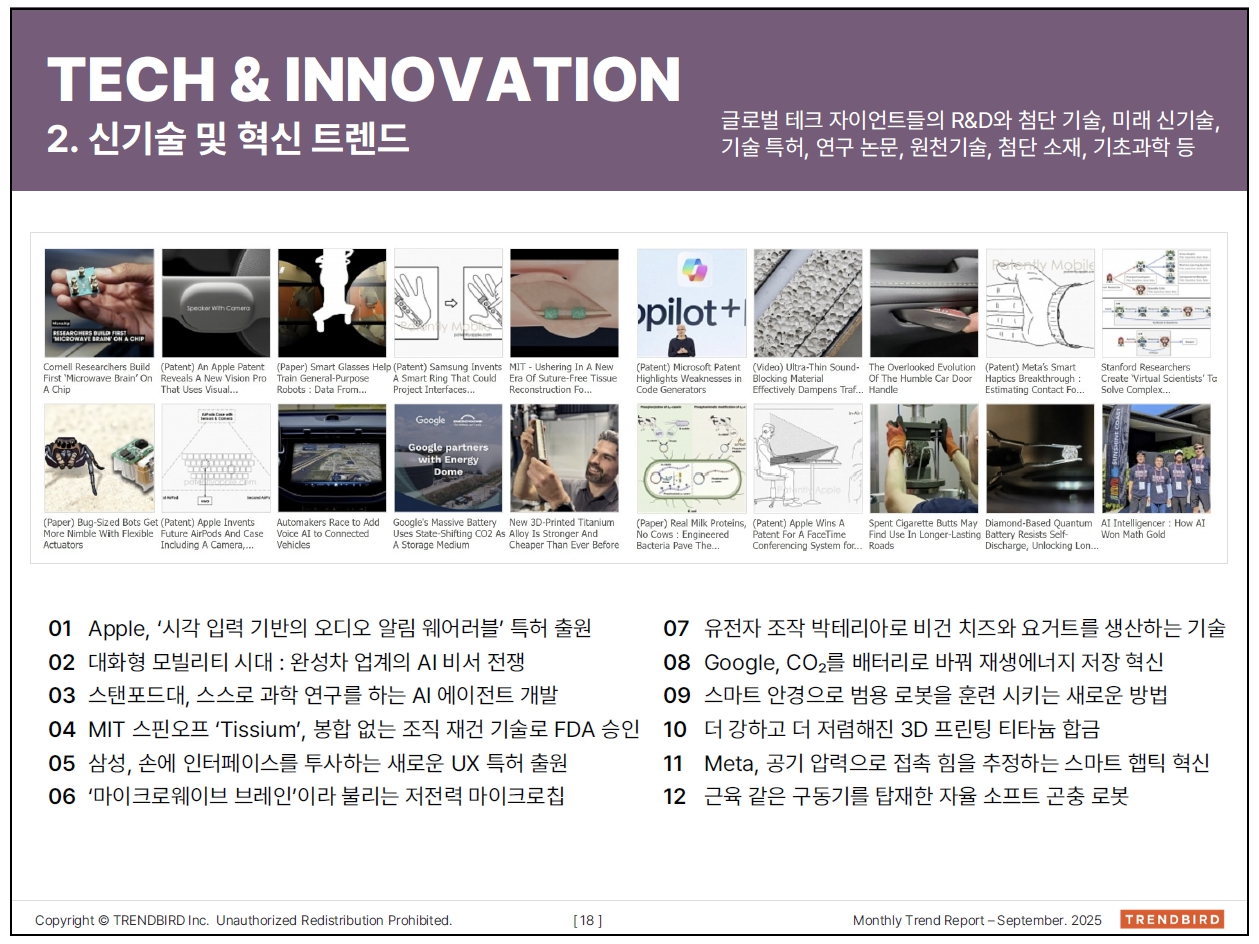Image resolution: width=1259 pixels, height=944 pixels.
Task: Select list item 06 on the microwave brain microchip
Action: click(305, 797)
